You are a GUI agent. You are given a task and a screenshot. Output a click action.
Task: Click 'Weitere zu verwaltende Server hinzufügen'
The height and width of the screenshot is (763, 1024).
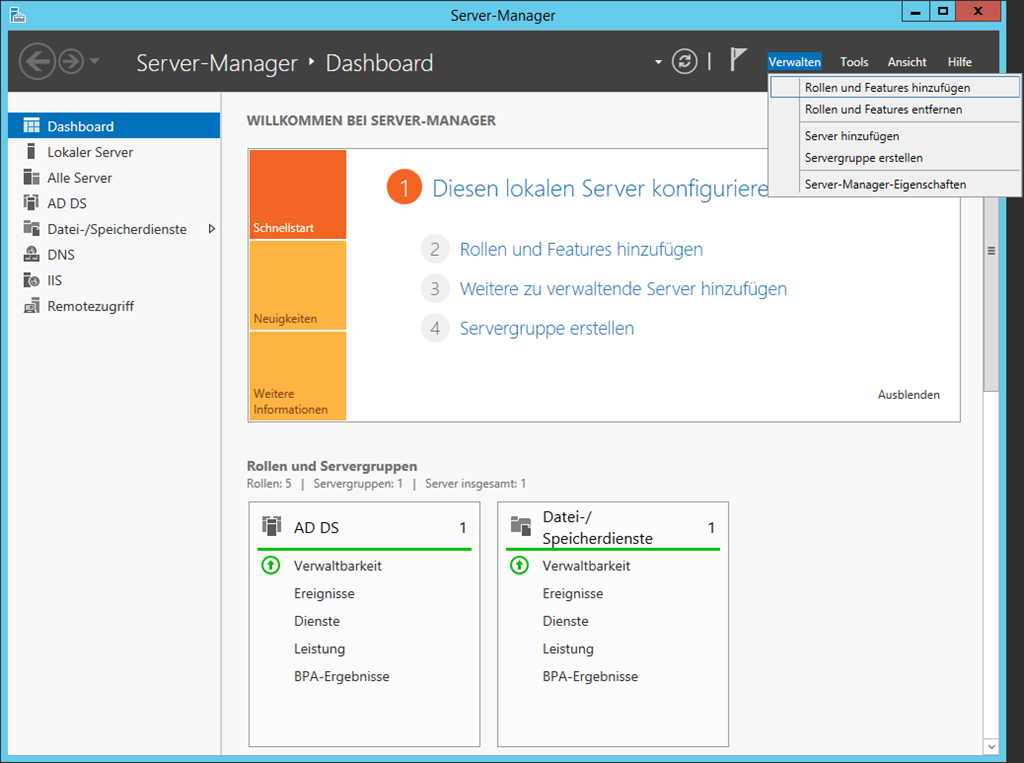pyautogui.click(x=623, y=288)
